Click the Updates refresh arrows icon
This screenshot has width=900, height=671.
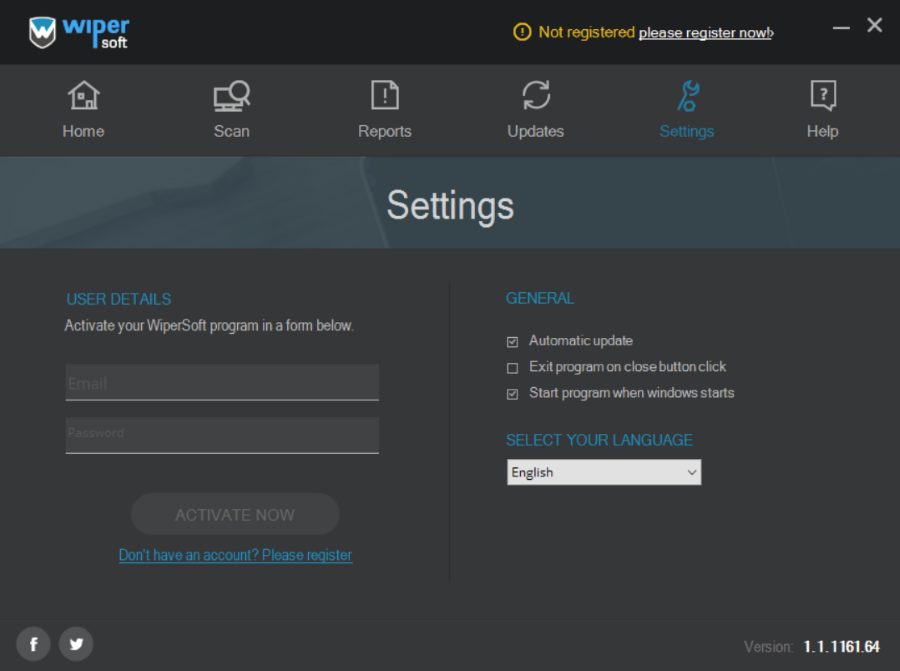[536, 96]
